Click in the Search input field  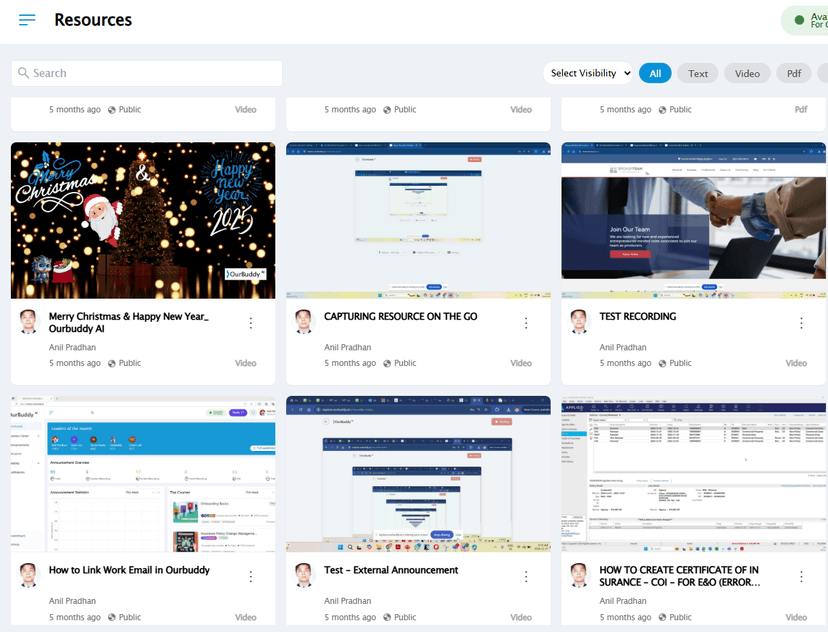150,73
